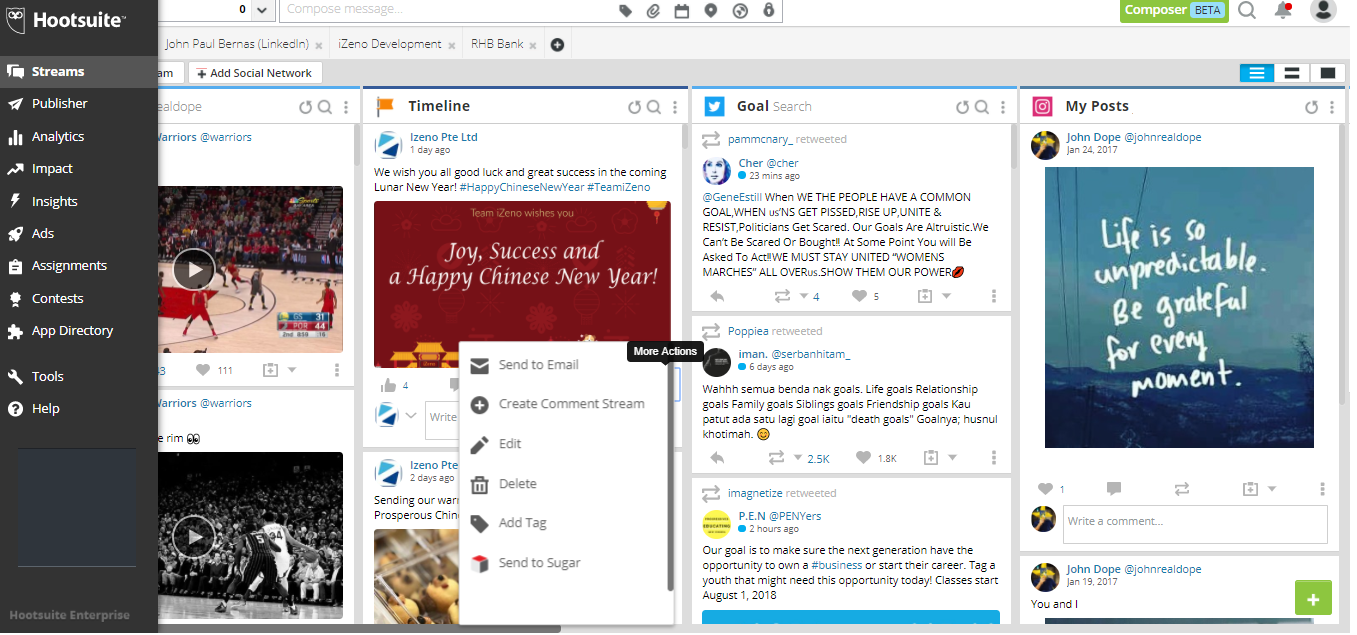This screenshot has width=1357, height=635.
Task: Open more options on Cher's tweet
Action: coord(994,296)
